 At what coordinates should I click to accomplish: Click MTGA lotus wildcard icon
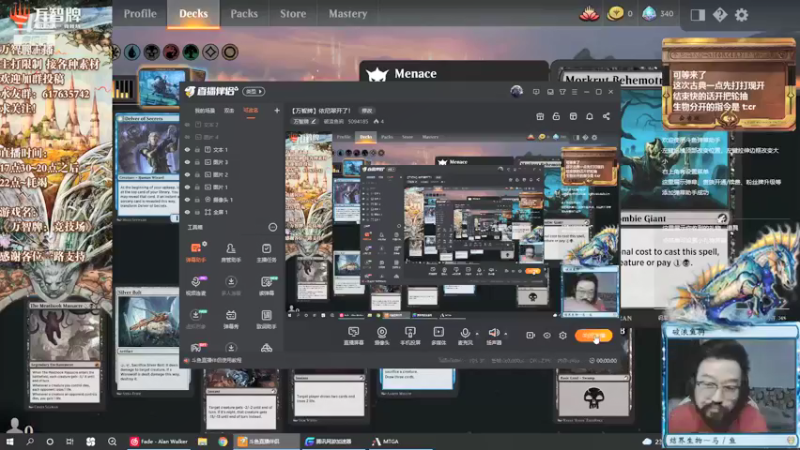point(589,14)
